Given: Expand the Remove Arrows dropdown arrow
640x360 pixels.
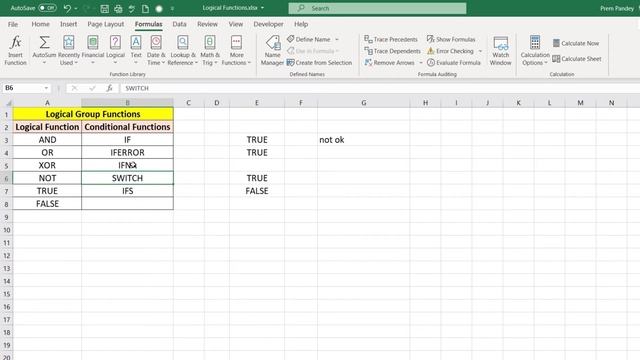Looking at the screenshot, I should click(421, 63).
